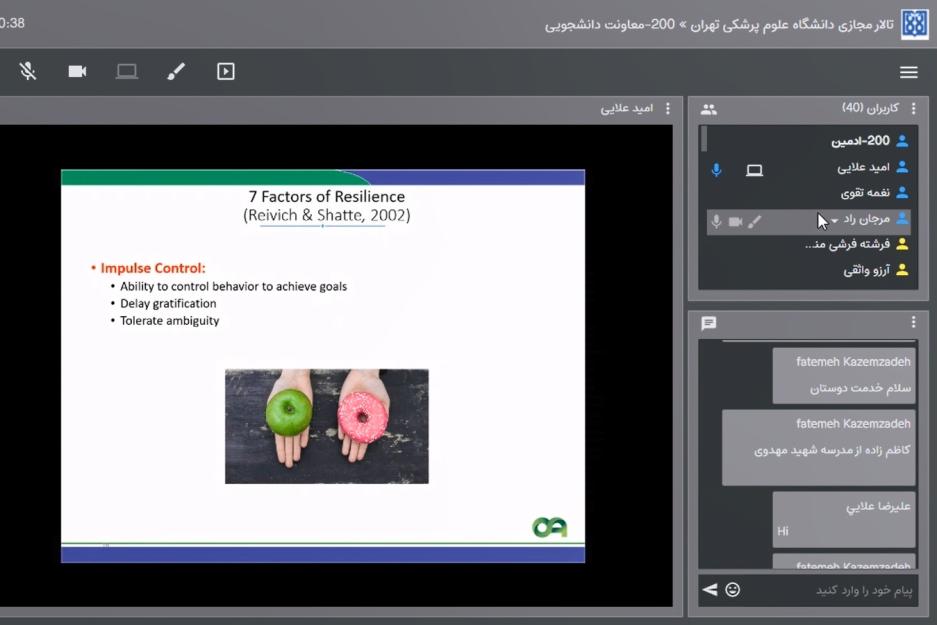Click the chat bubble icon in chat header
This screenshot has width=937, height=625.
(x=709, y=323)
